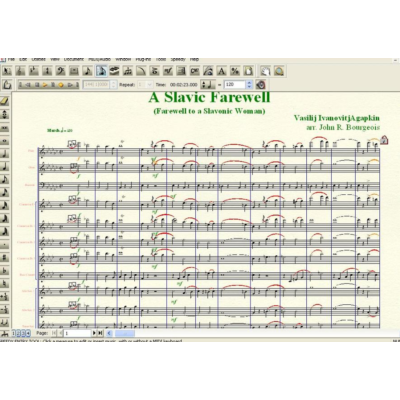Open the MIDI/Audio menu
This screenshot has height=400, width=400.
click(99, 60)
